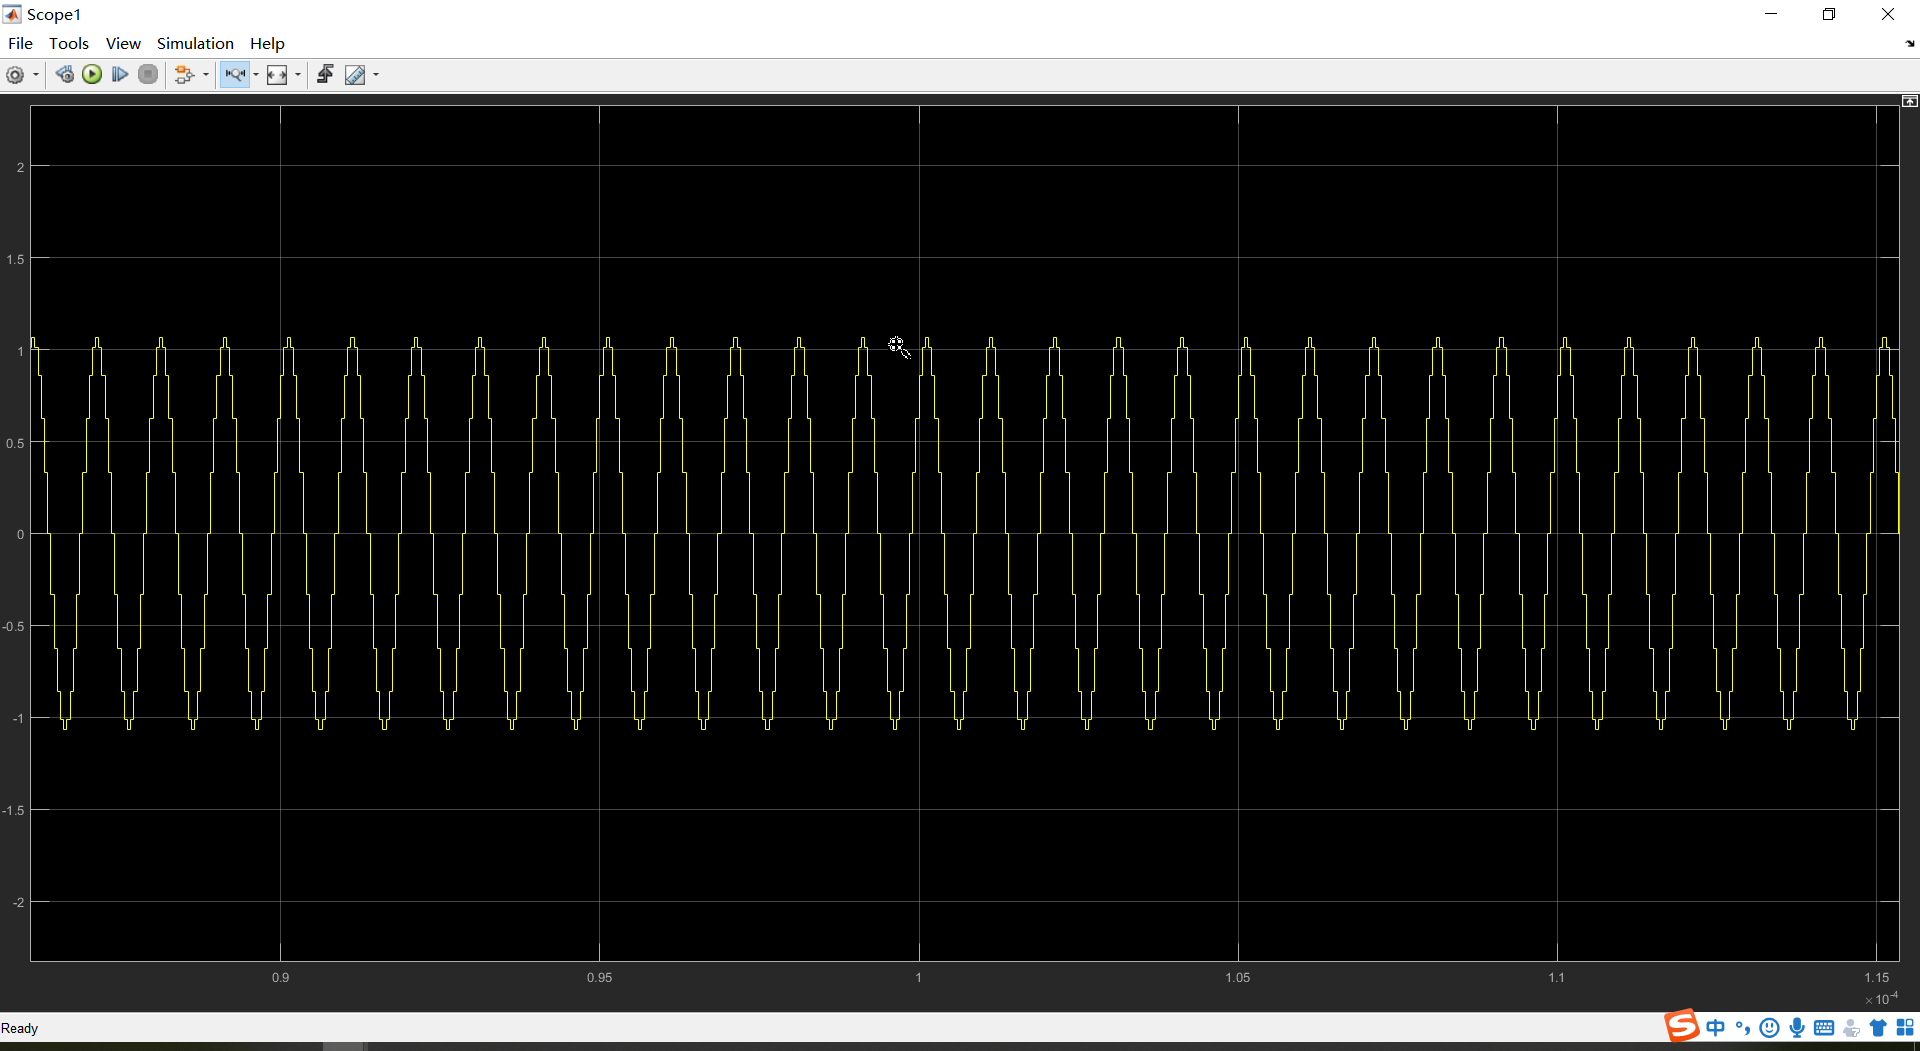Select the Sogou emoji picker icon

click(1770, 1028)
